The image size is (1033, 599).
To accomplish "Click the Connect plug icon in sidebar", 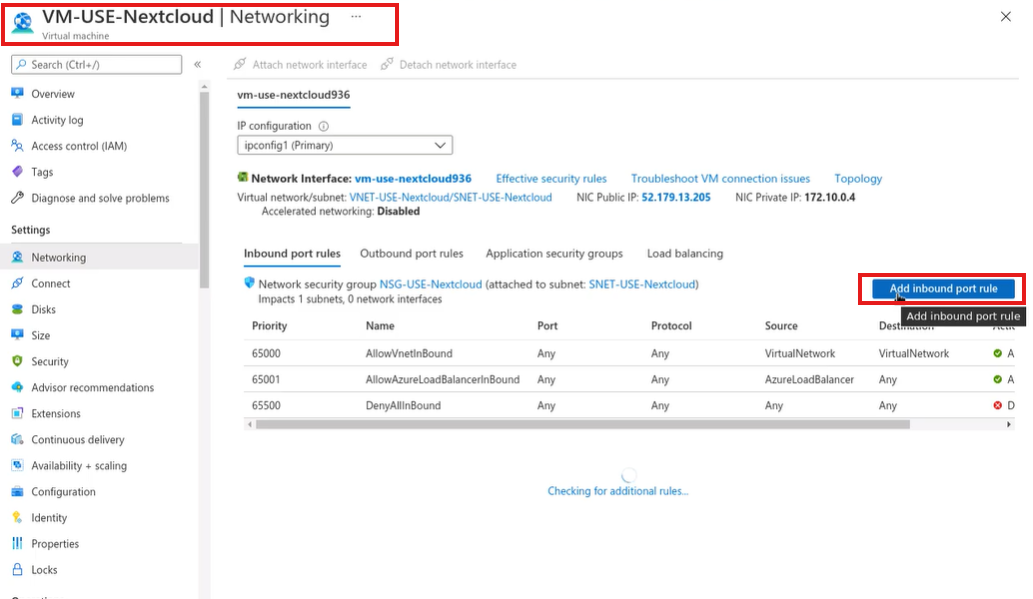I will (x=18, y=283).
